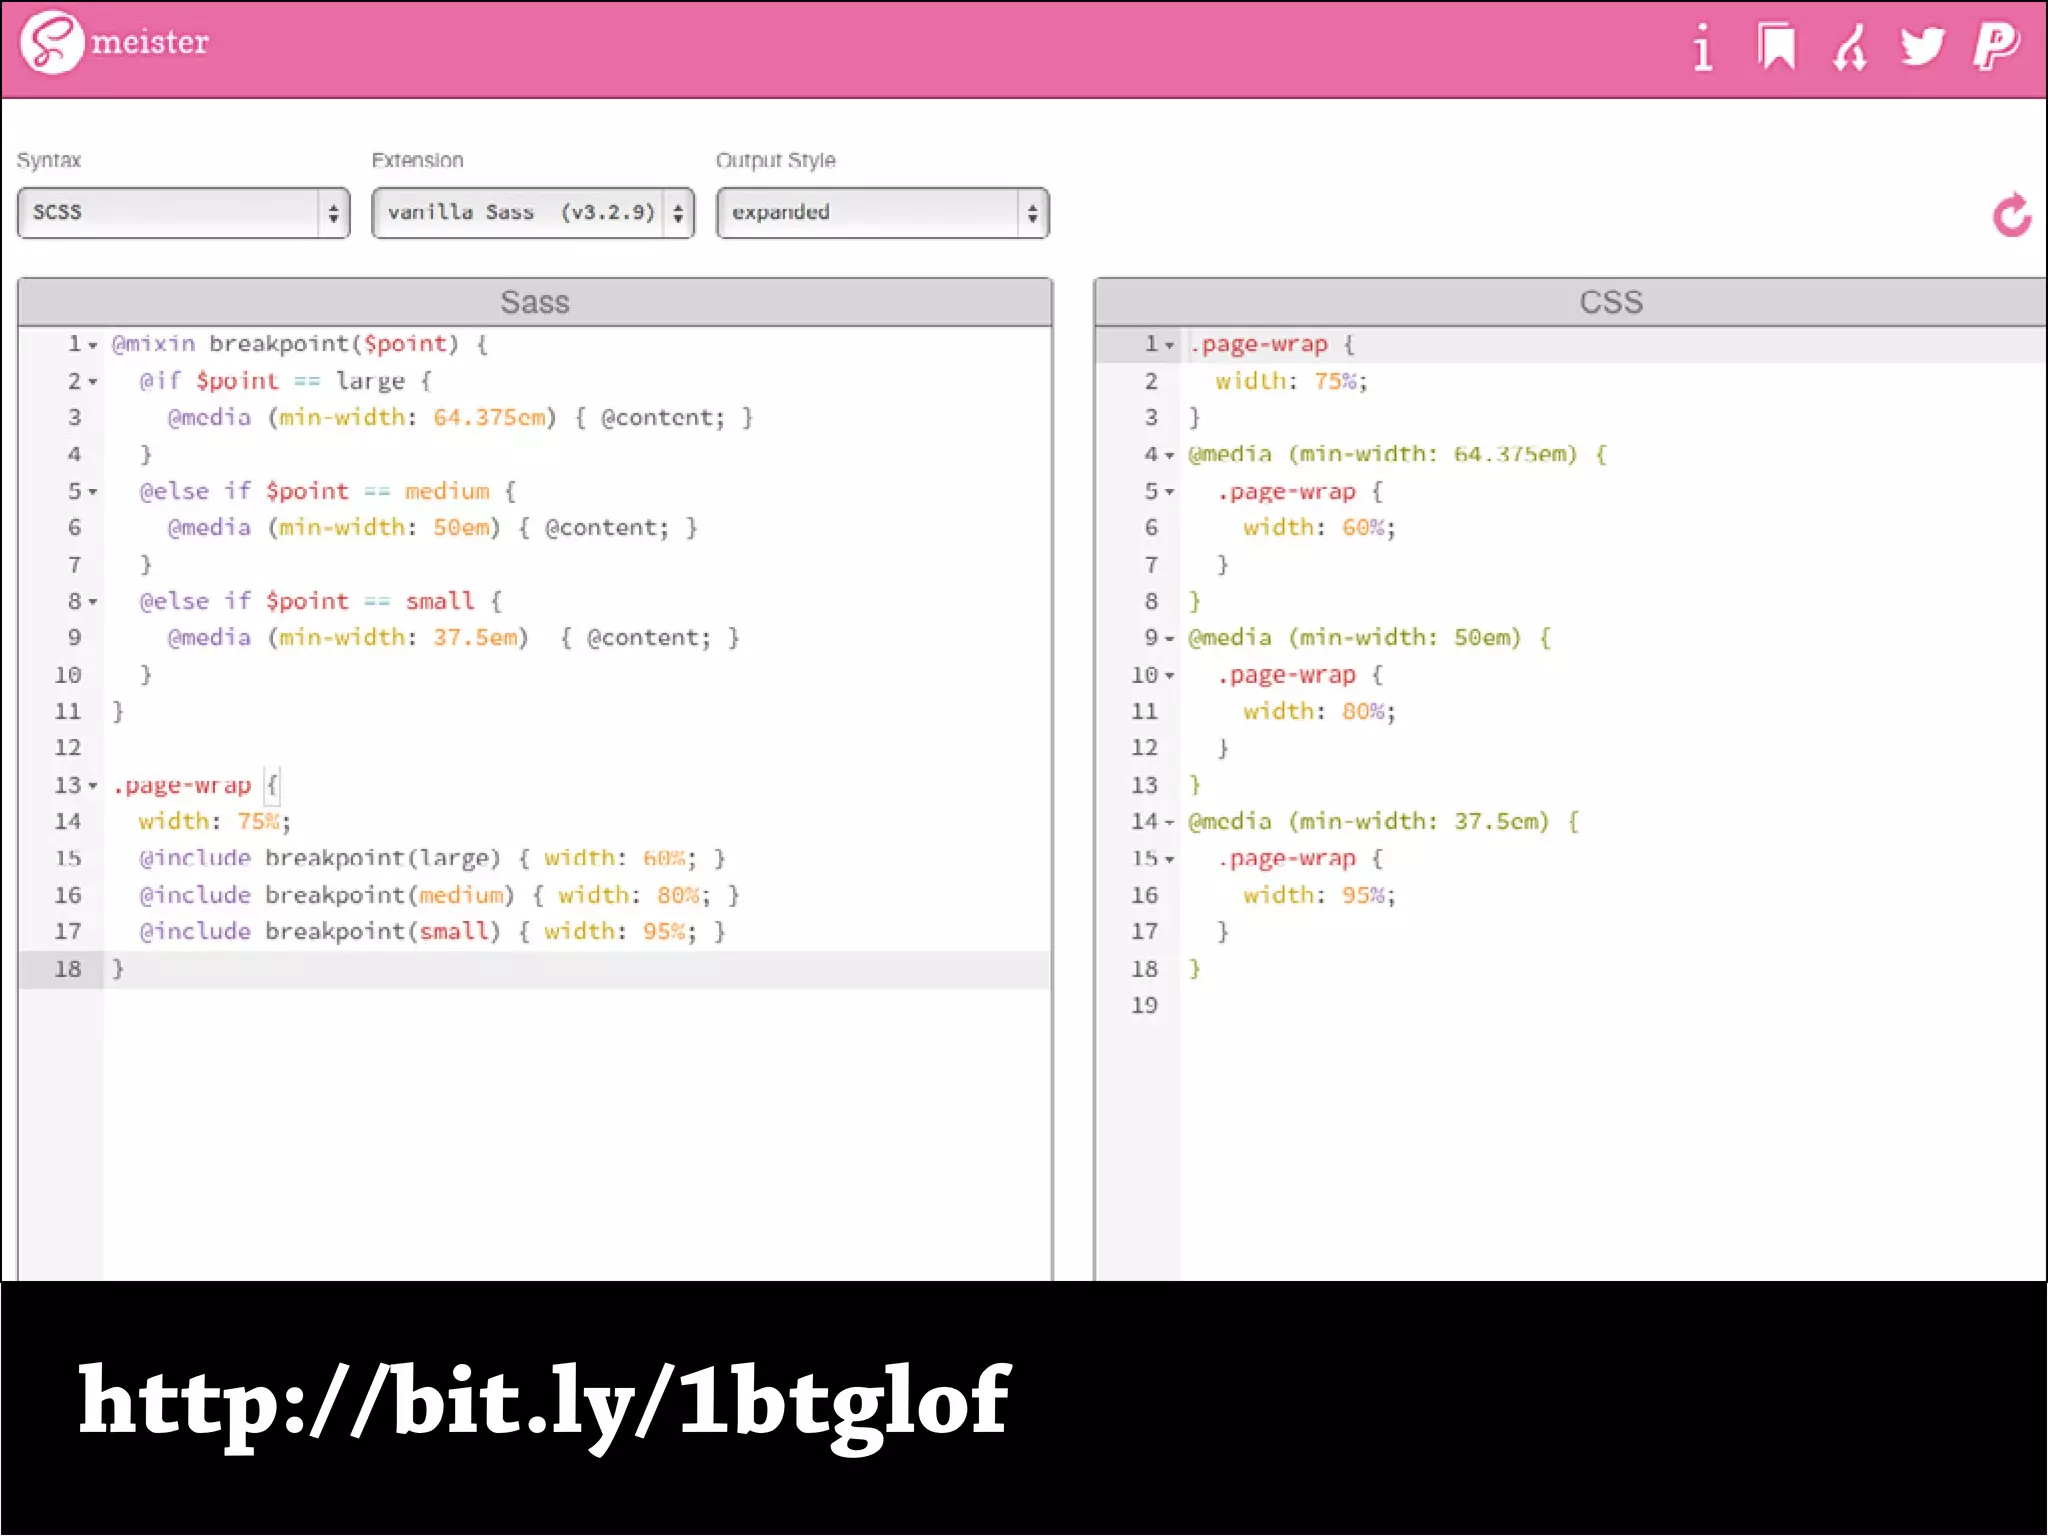Open the info icon in header

[x=1702, y=47]
